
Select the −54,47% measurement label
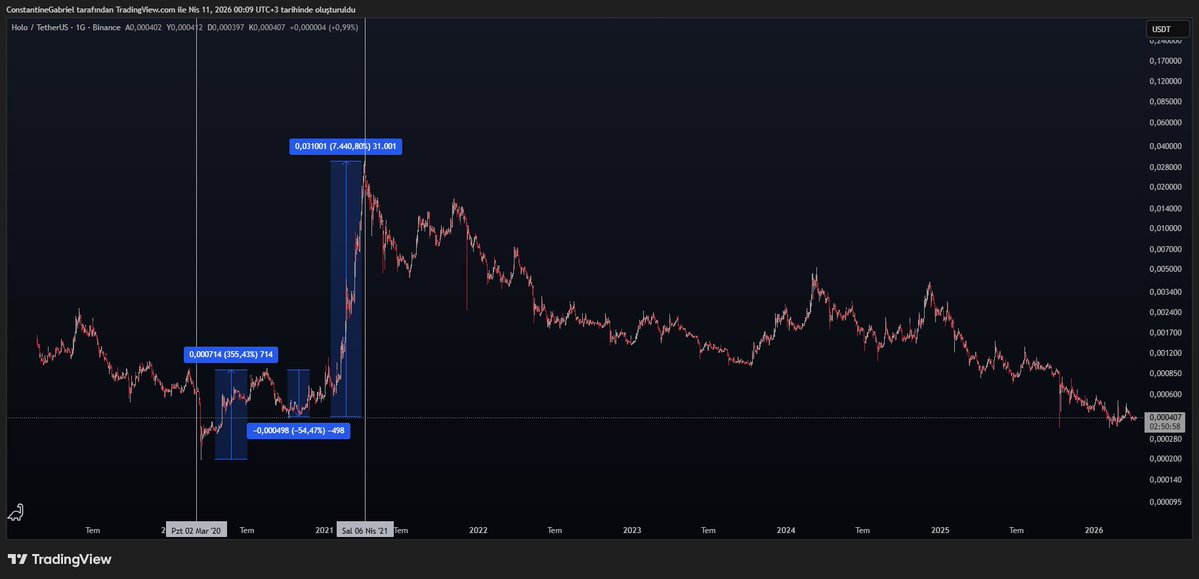coord(298,431)
